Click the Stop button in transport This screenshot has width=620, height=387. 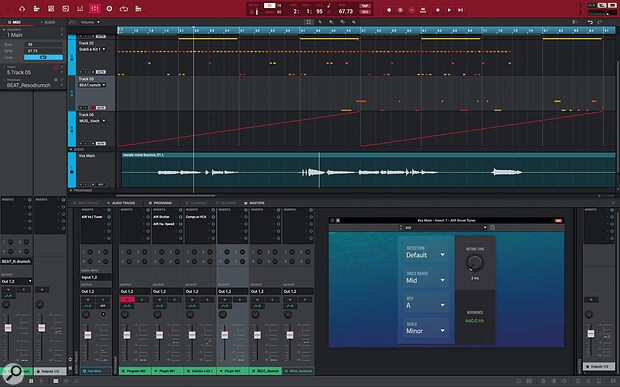pos(438,10)
